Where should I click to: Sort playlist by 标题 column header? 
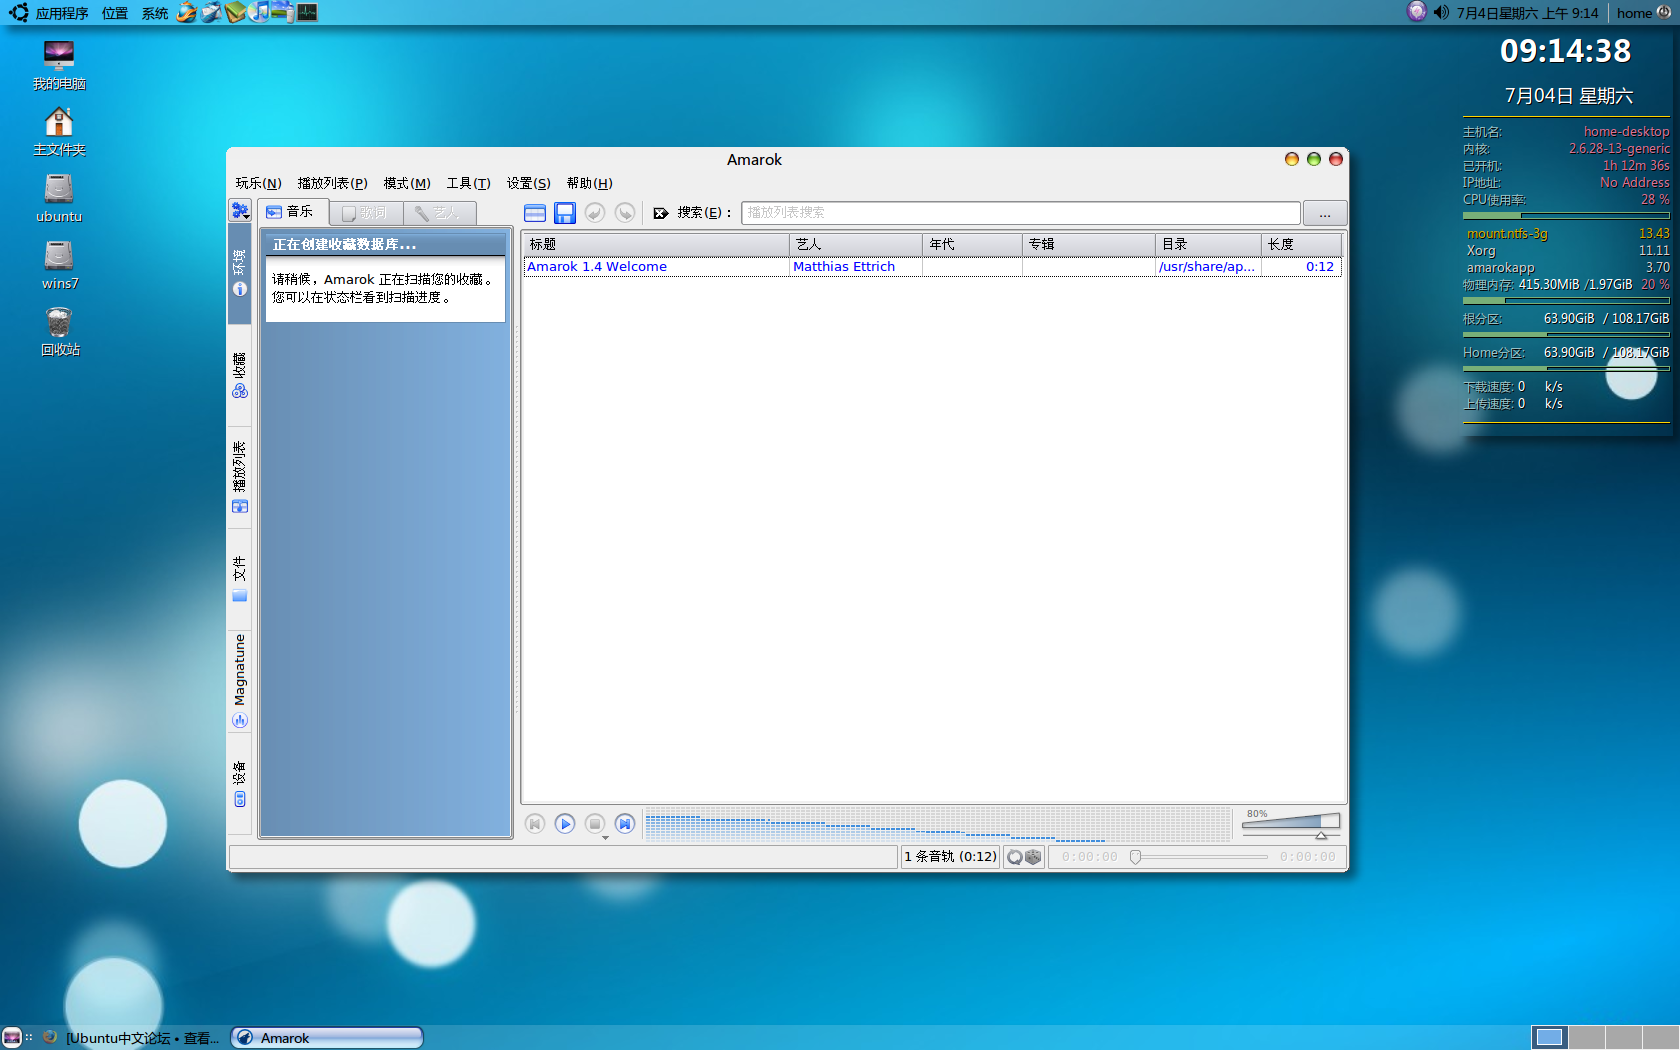tap(656, 244)
